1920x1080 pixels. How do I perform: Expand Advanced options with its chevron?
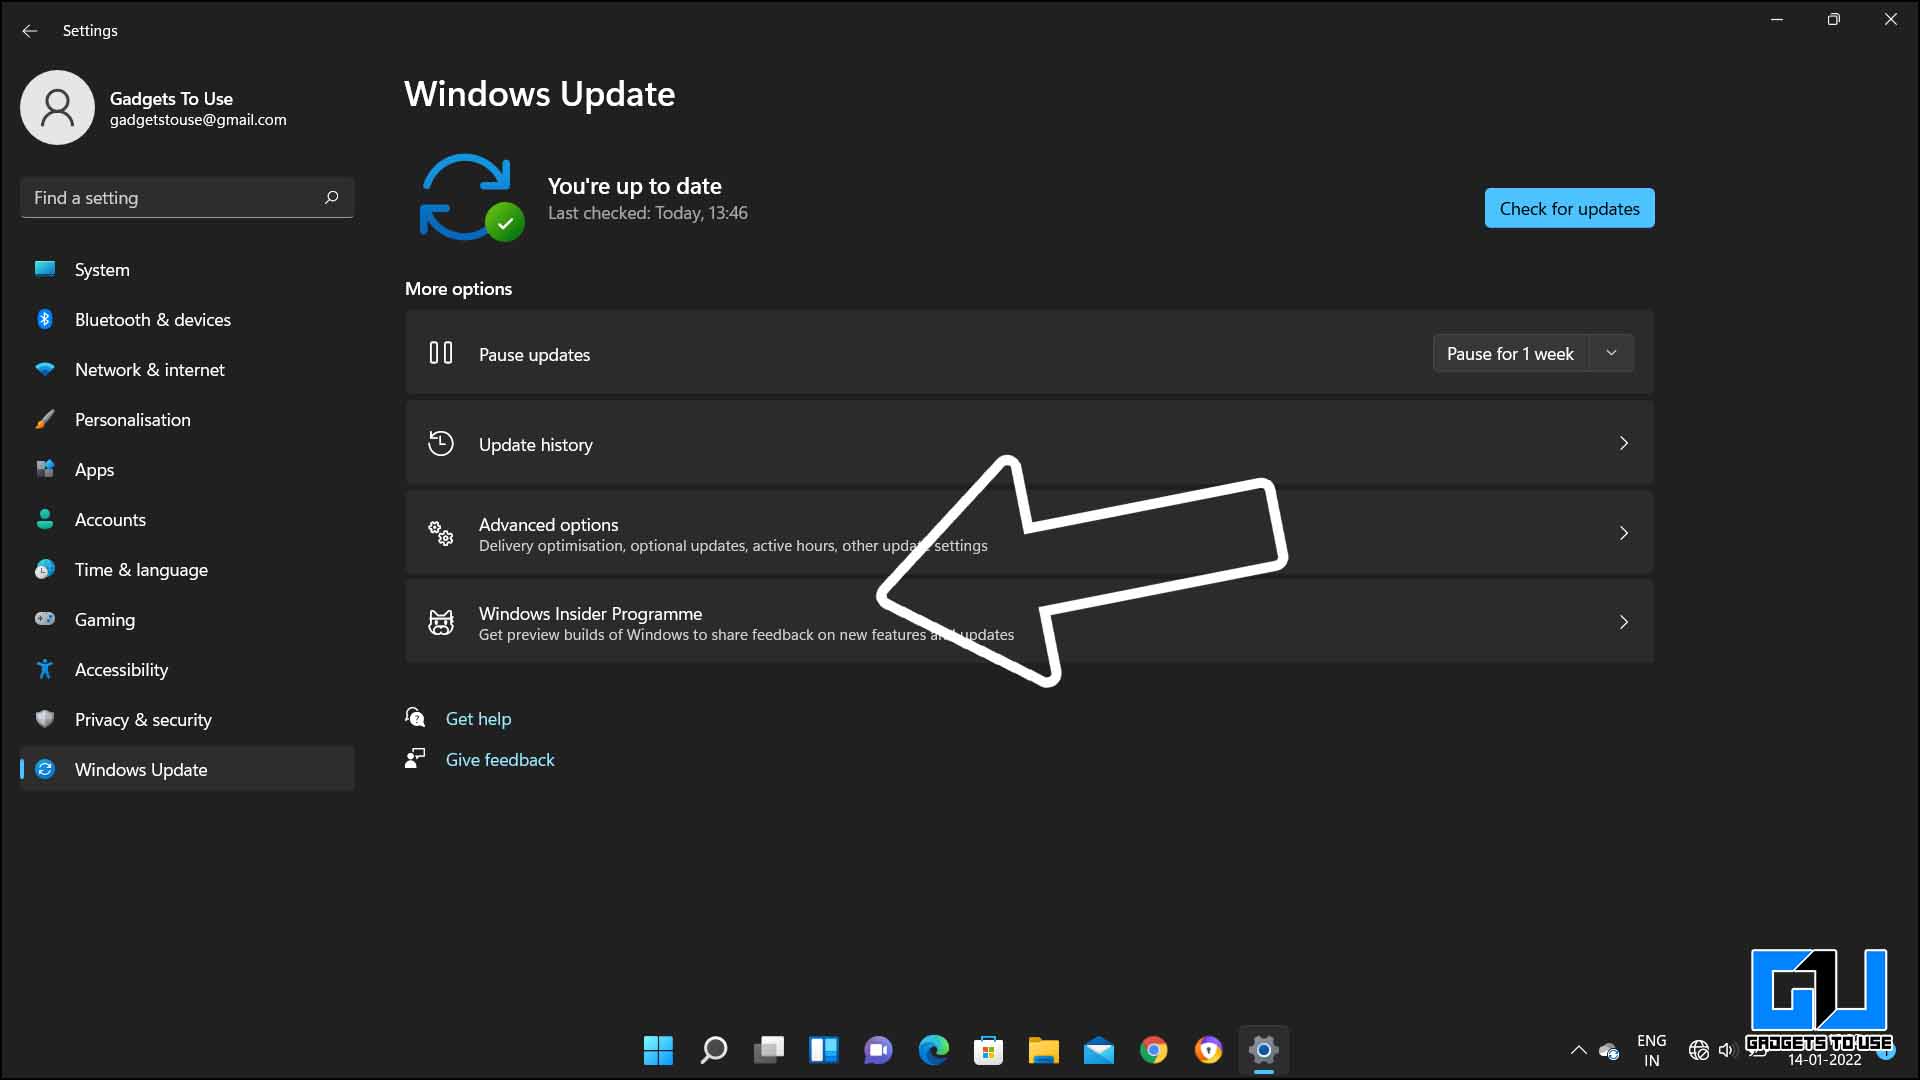1623,533
